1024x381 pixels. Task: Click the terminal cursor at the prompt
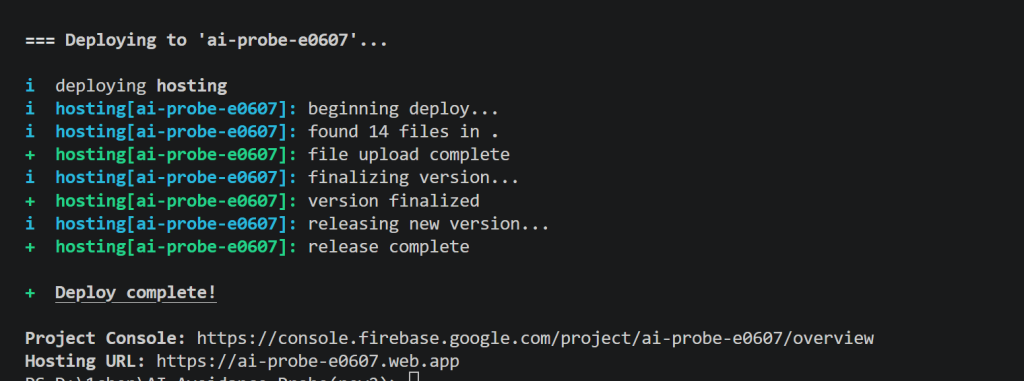[413, 376]
